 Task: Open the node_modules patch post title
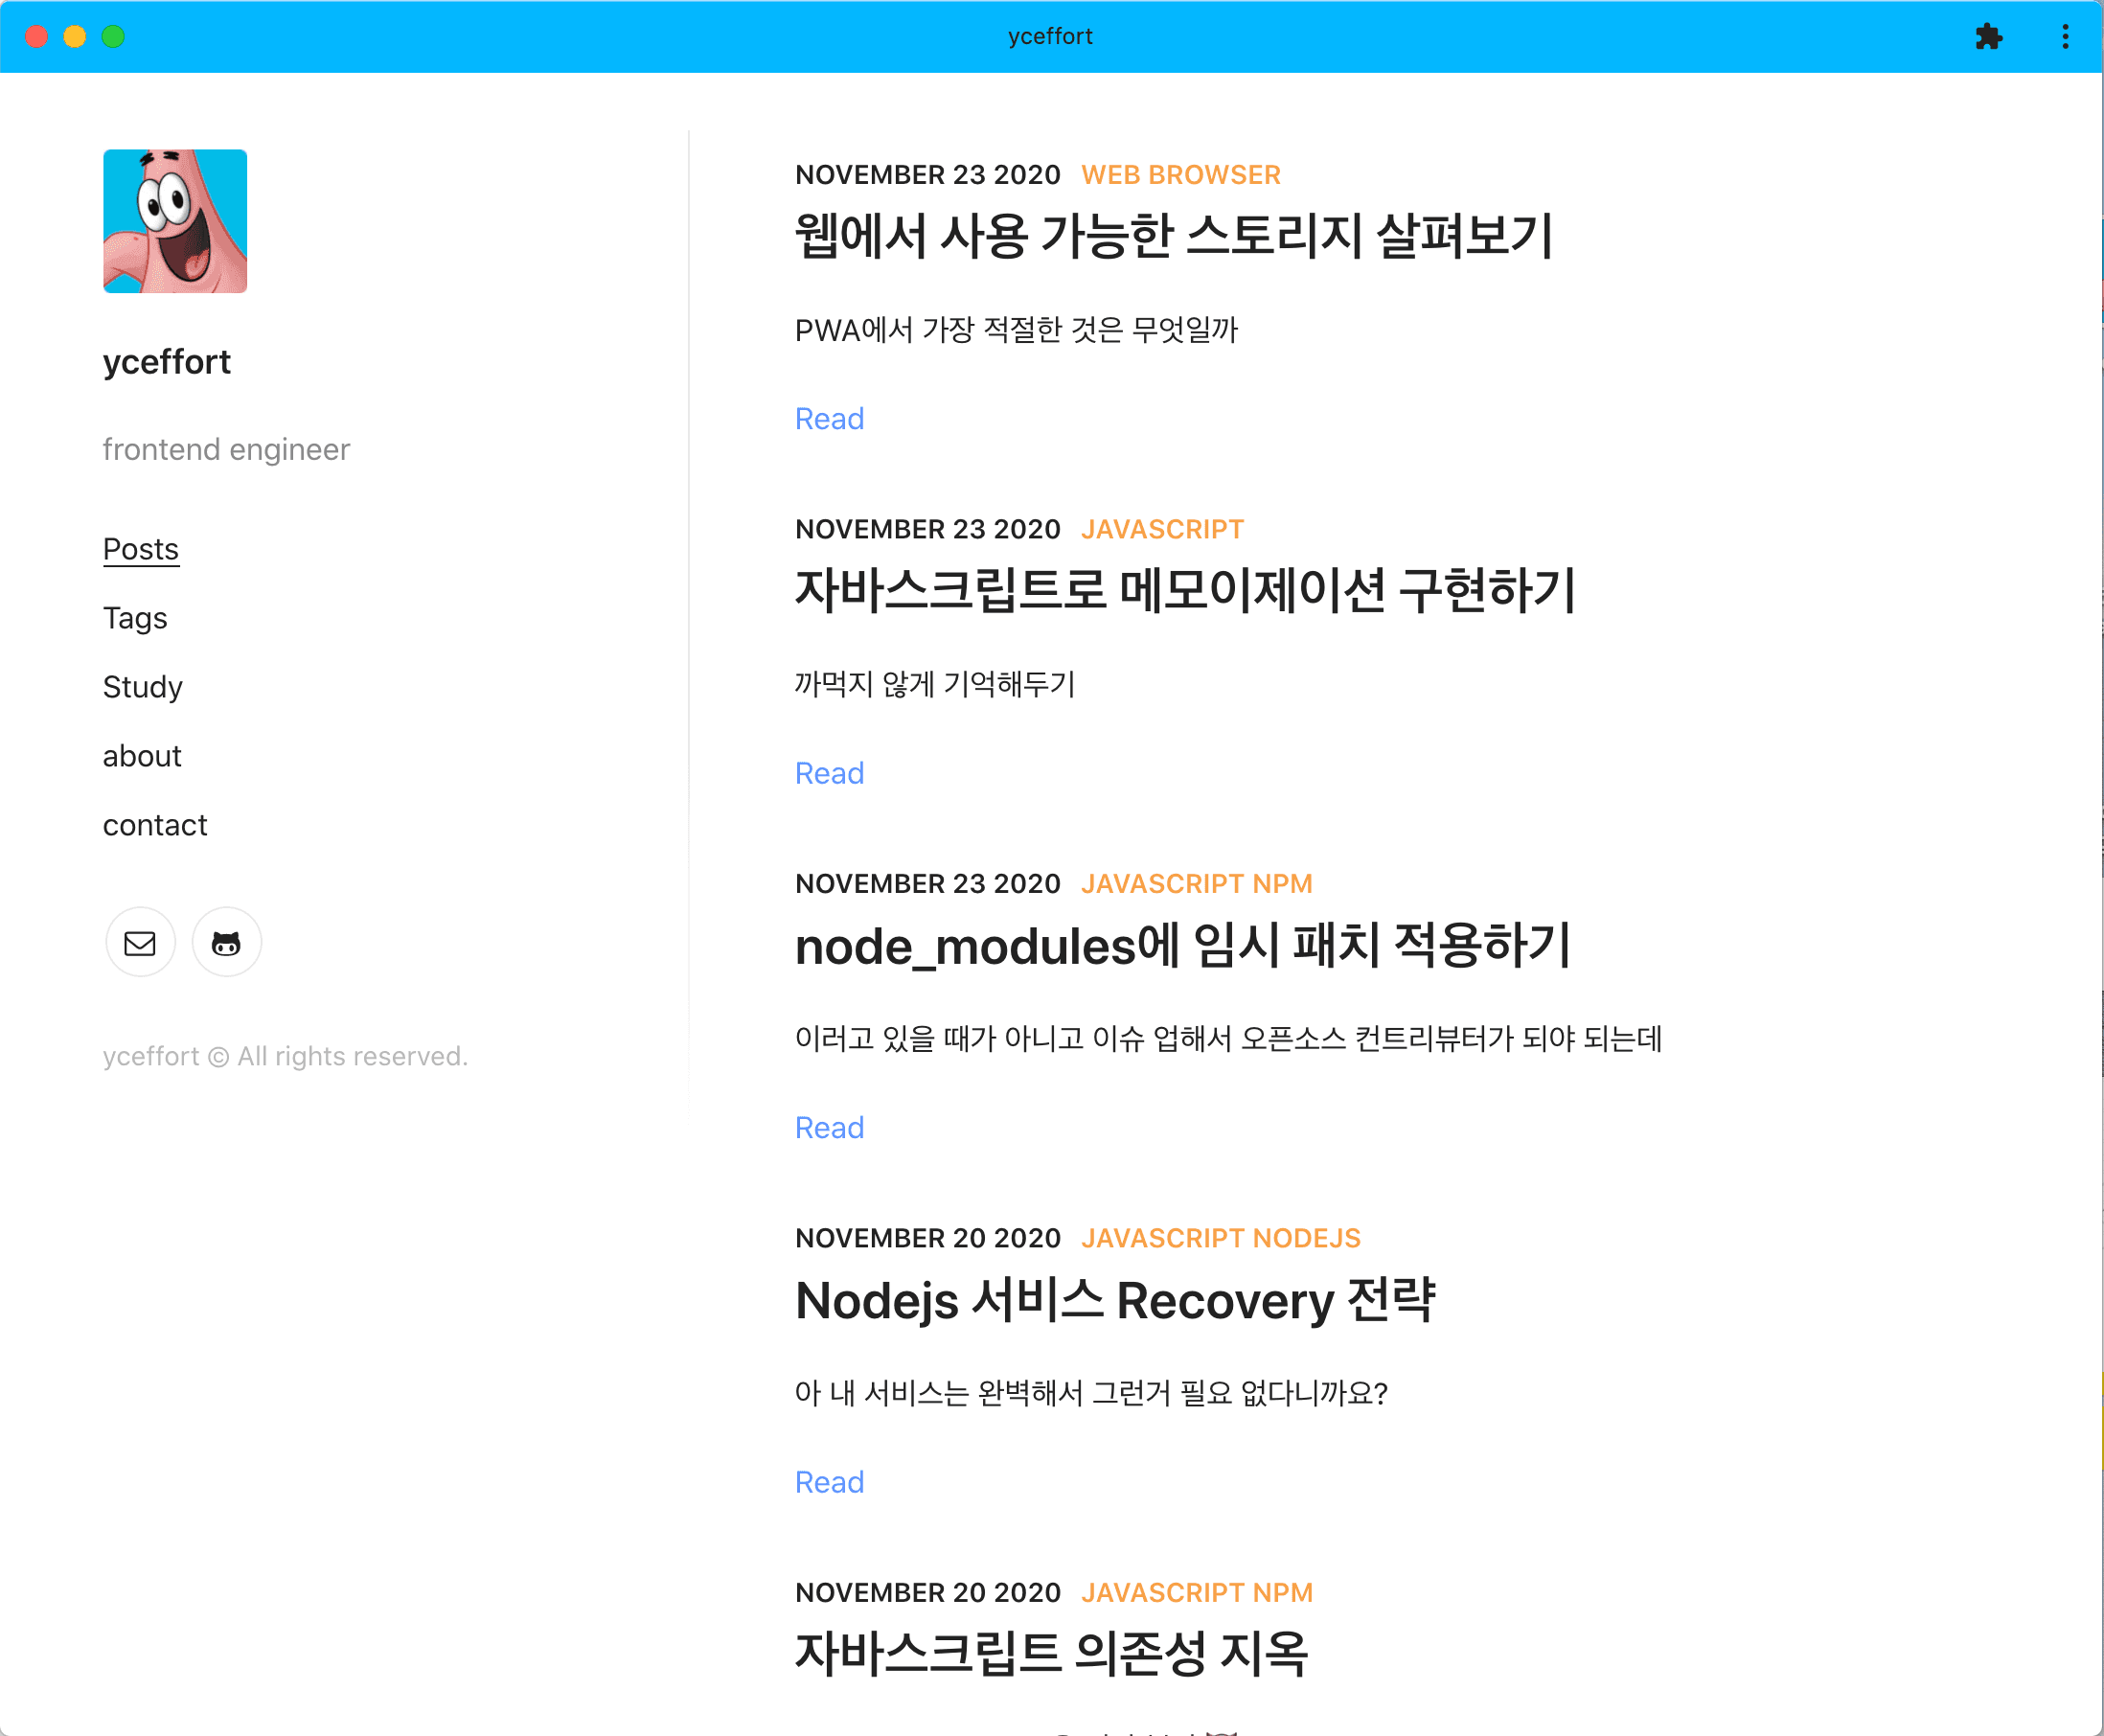[1182, 945]
